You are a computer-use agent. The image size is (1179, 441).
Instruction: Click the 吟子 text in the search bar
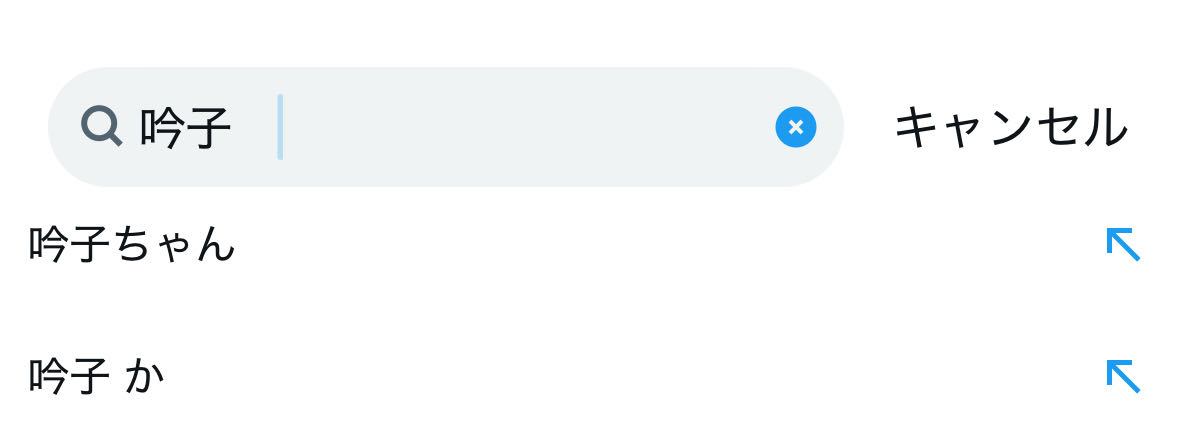186,128
